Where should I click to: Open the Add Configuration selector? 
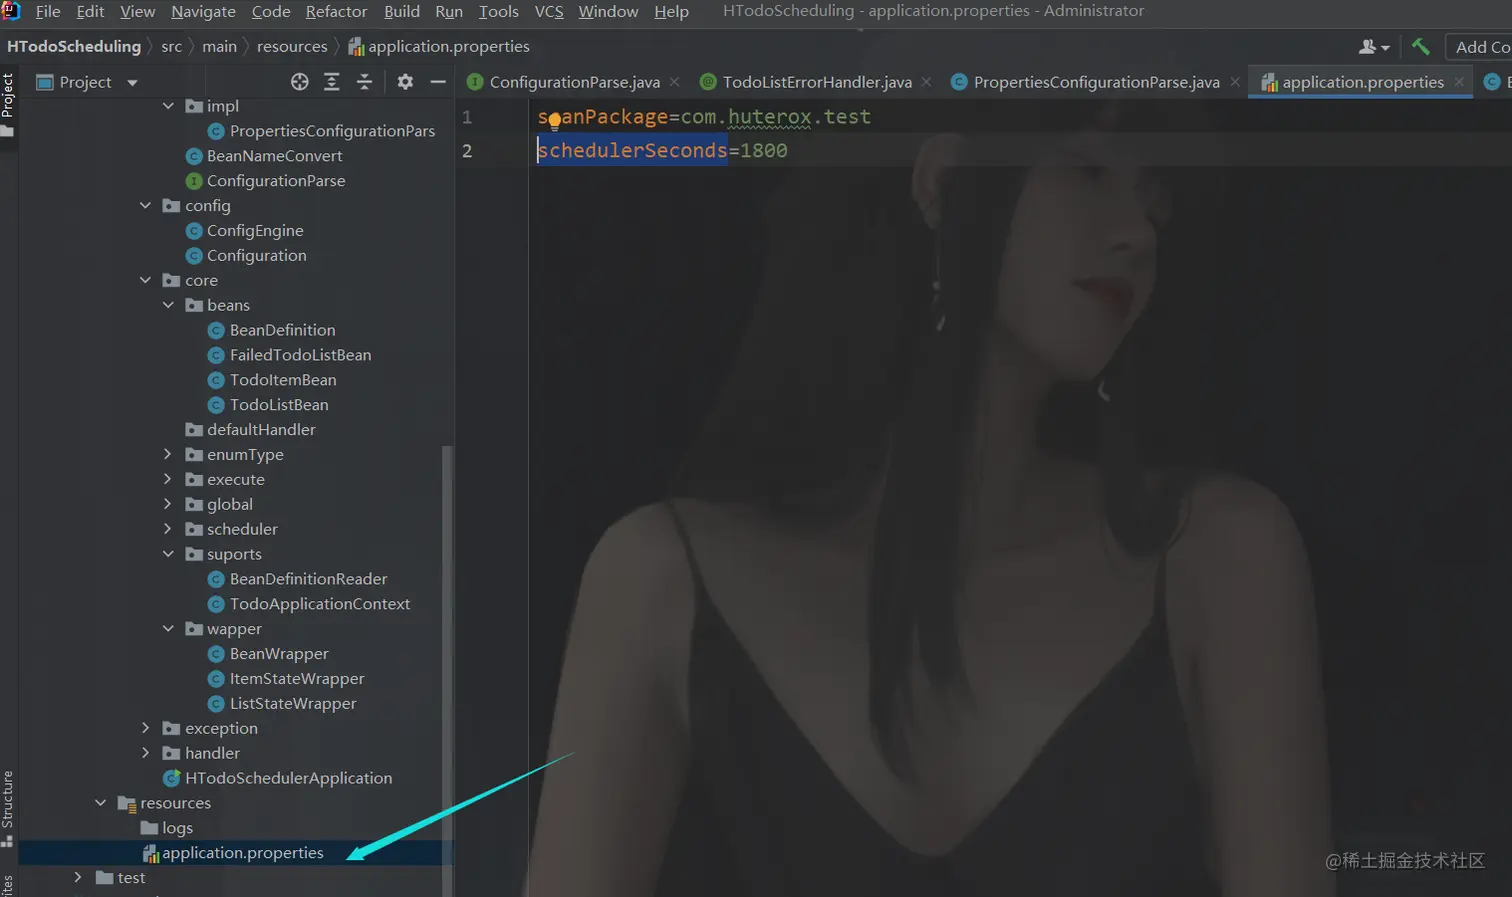pyautogui.click(x=1482, y=47)
